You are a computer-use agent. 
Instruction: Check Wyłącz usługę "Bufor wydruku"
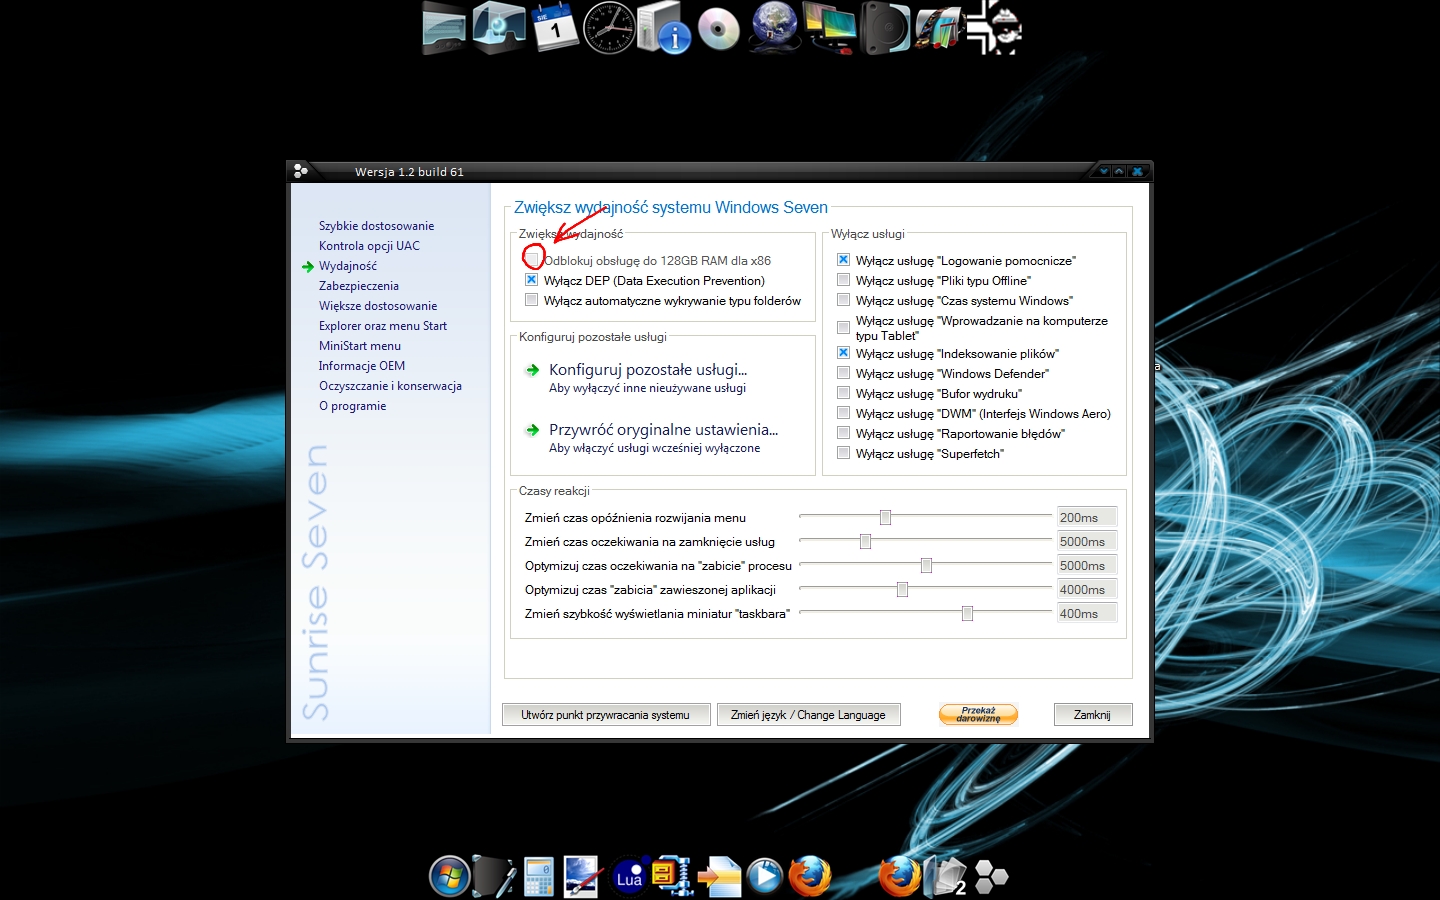844,393
